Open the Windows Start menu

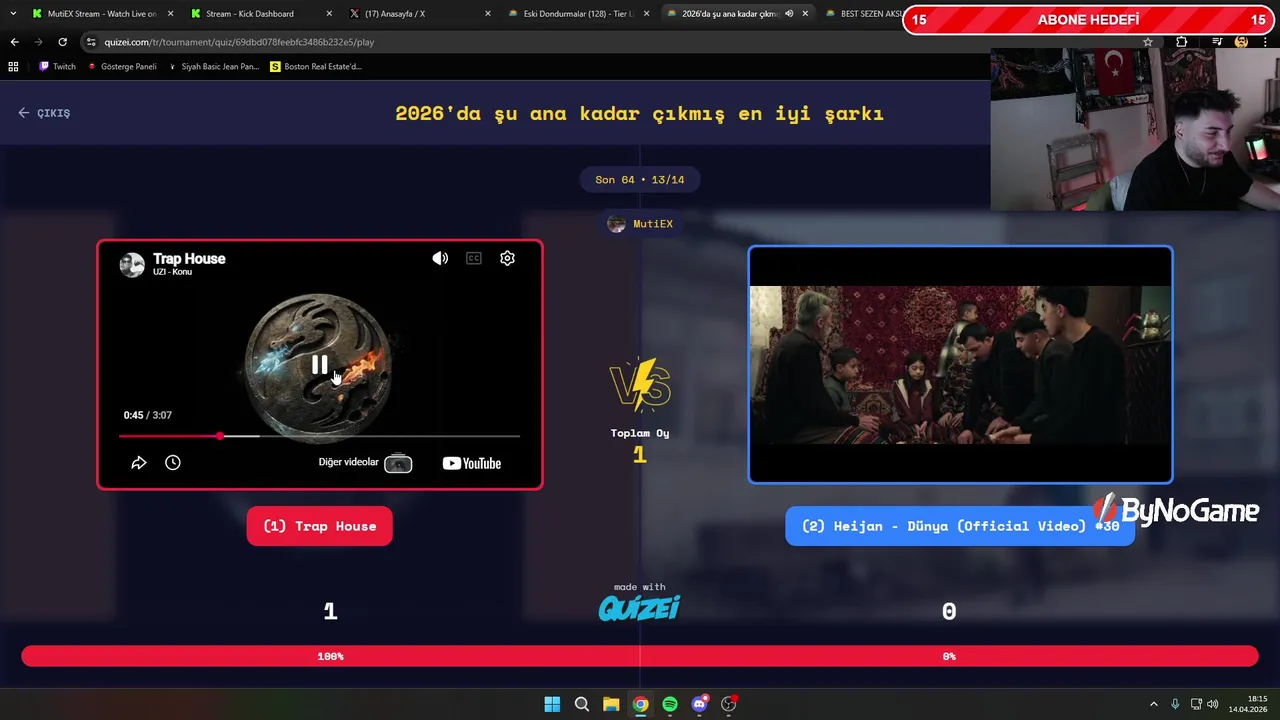[552, 704]
